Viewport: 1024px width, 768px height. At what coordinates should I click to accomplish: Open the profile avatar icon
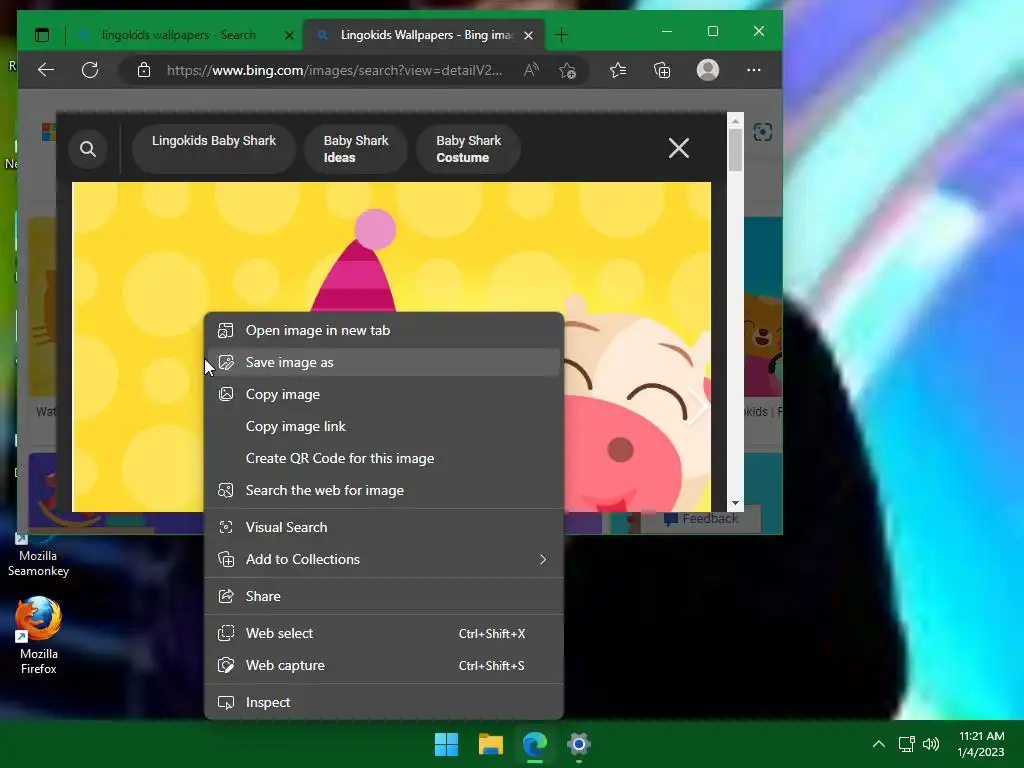[708, 70]
